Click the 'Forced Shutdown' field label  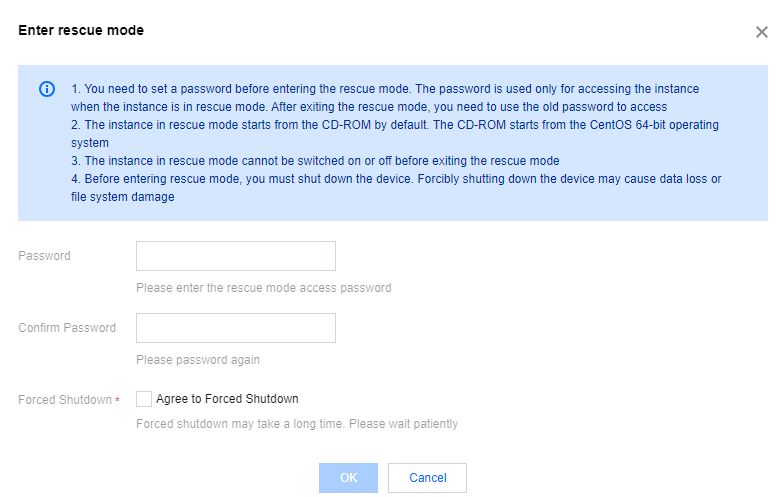65,400
